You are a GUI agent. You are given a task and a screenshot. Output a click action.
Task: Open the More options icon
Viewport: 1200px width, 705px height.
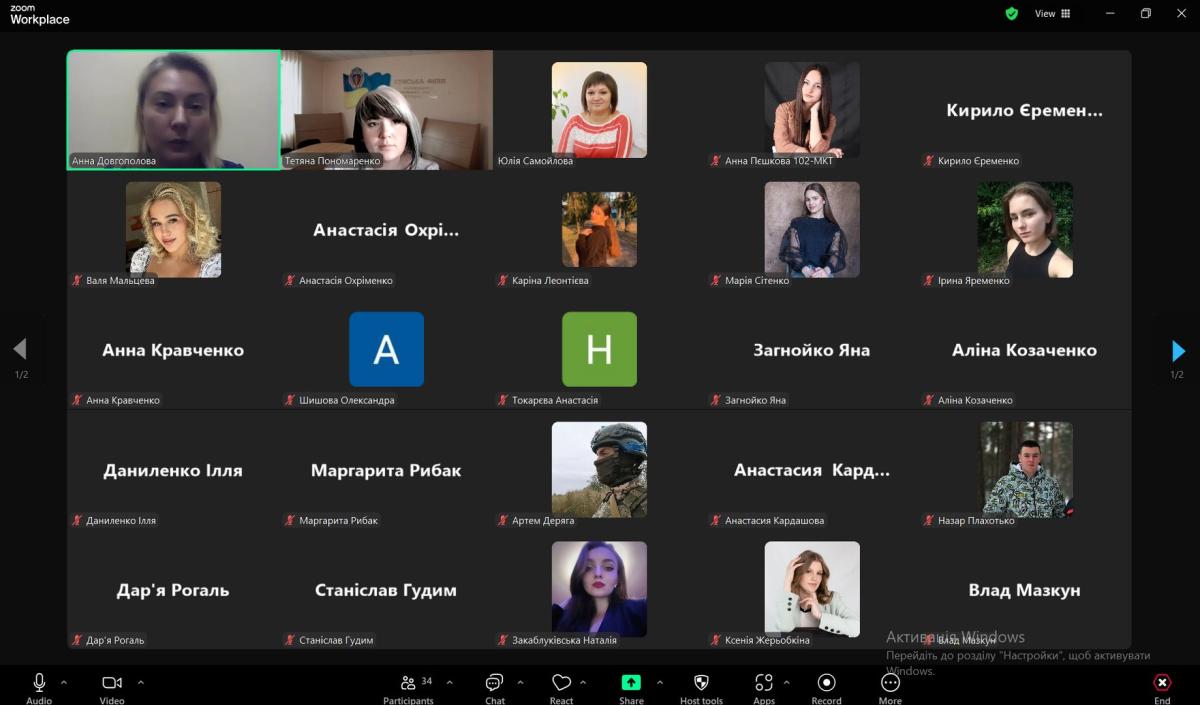pyautogui.click(x=890, y=683)
